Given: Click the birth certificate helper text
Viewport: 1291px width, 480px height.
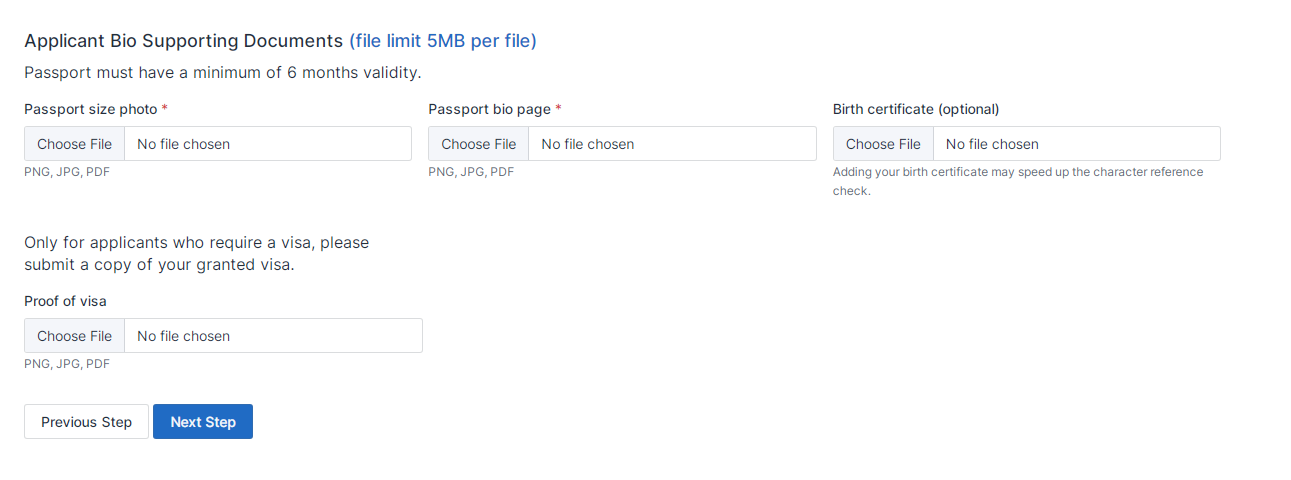Looking at the screenshot, I should (1017, 180).
